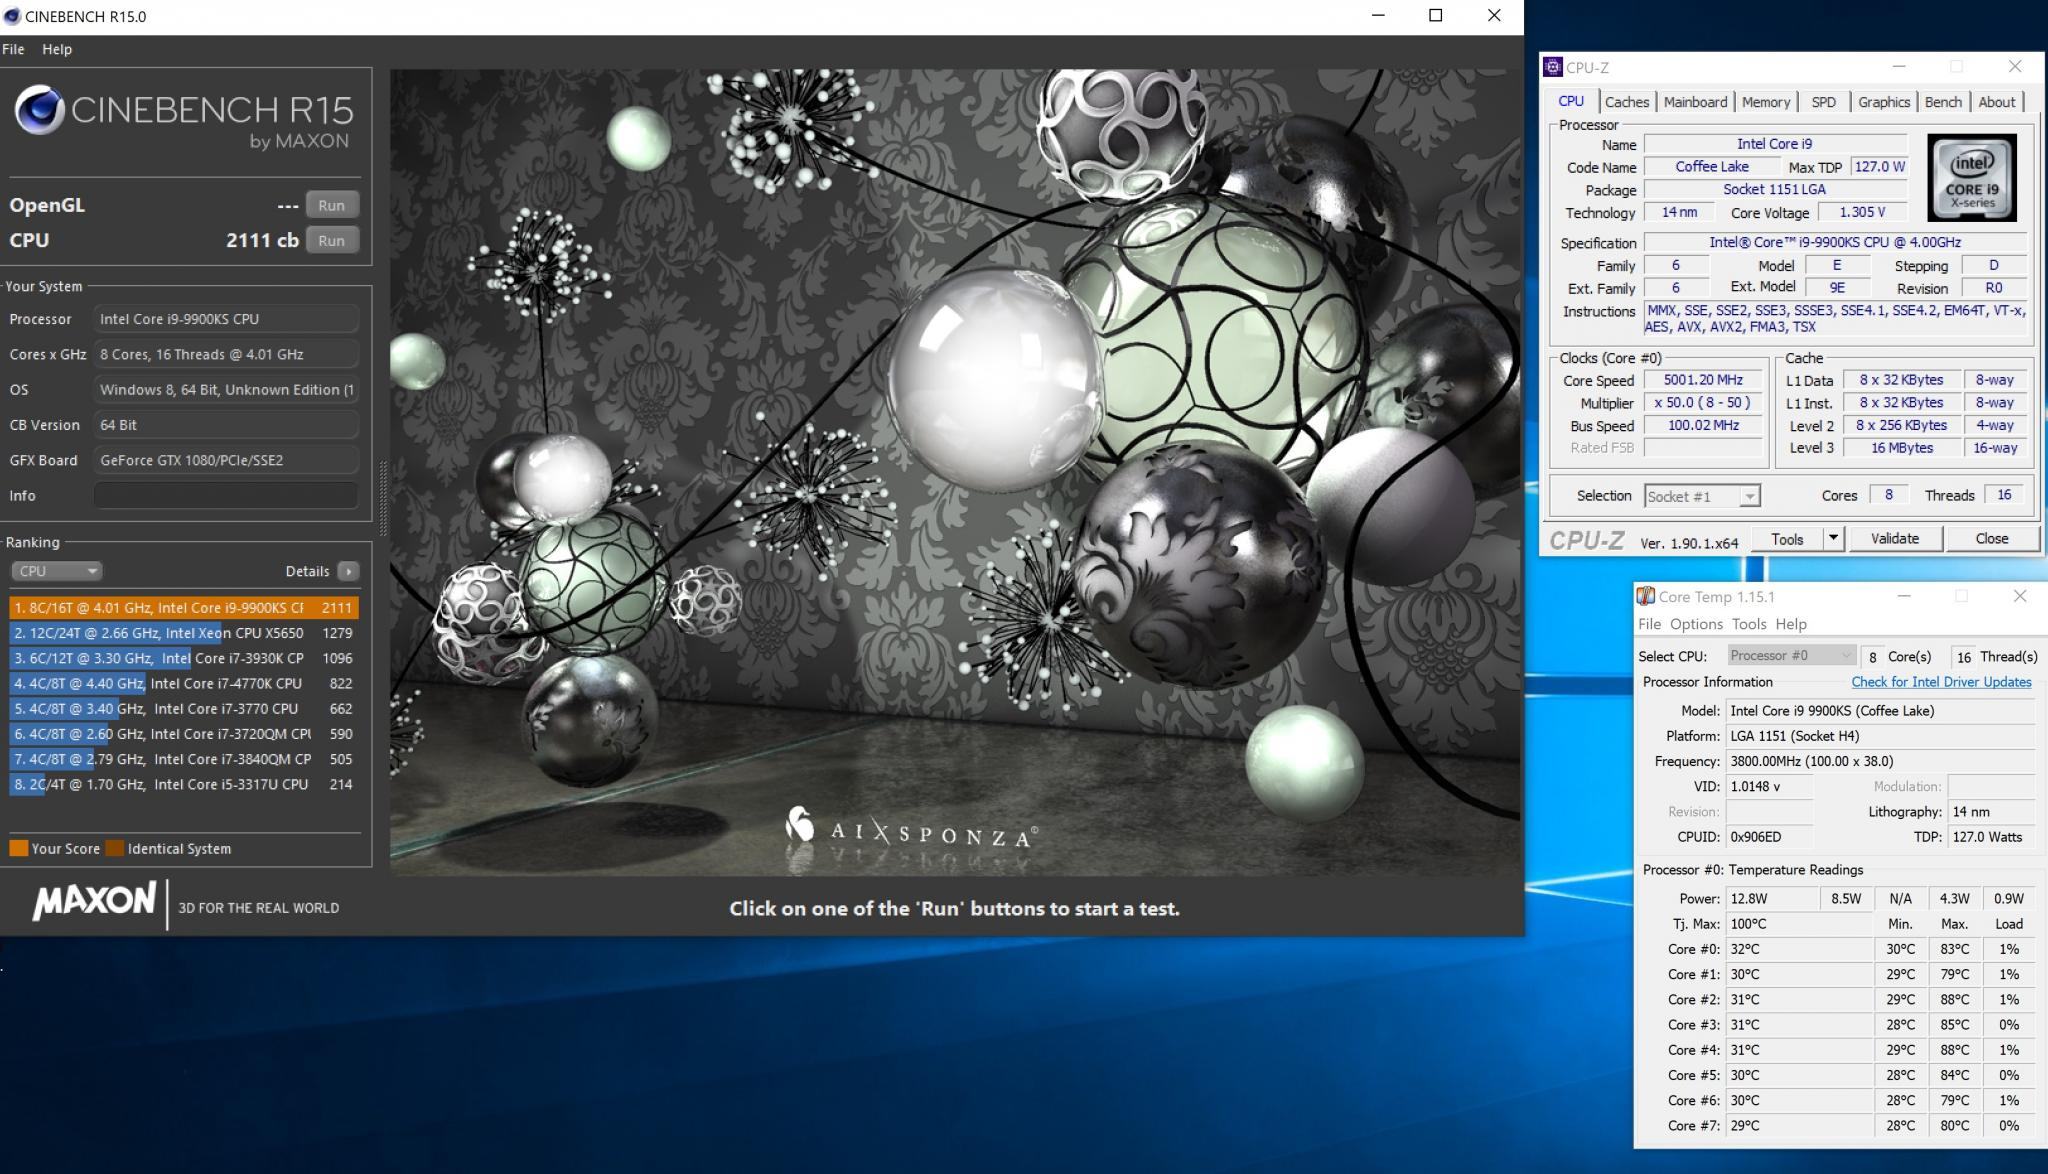
Task: Run the CPU benchmark test
Action: click(331, 240)
